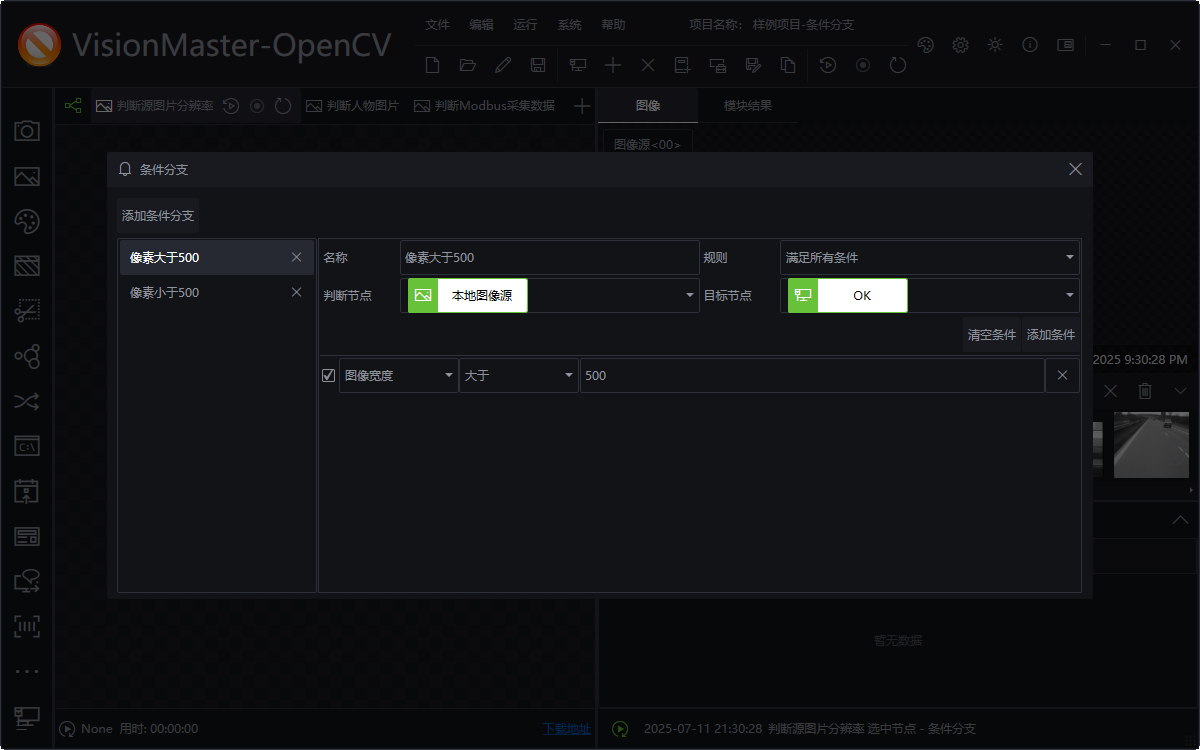This screenshot has height=750, width=1200.
Task: Open the camera image acquisition tool
Action: (x=27, y=130)
